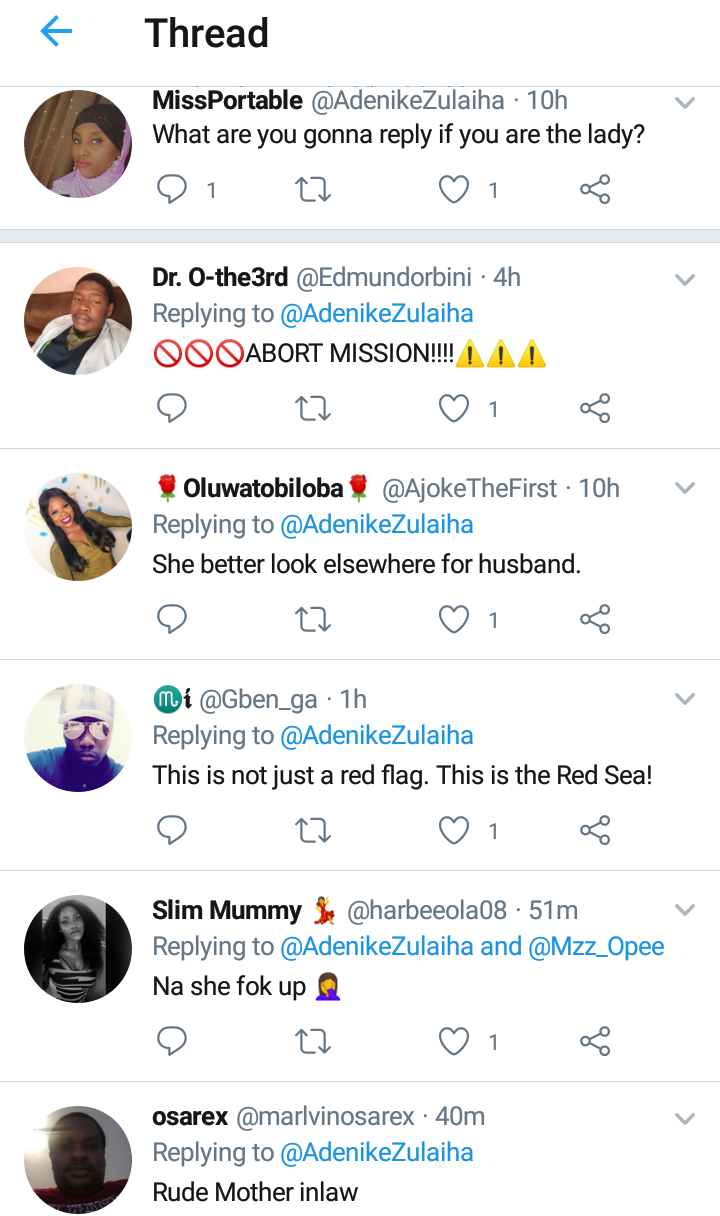Share the Red Sea tweet by @Gben_ga

pyautogui.click(x=595, y=830)
